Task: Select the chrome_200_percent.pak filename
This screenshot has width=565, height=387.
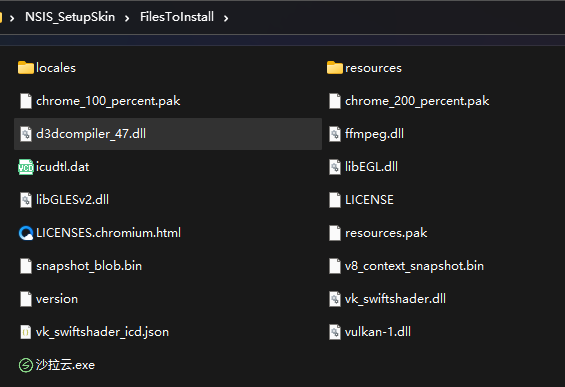Action: tap(417, 101)
